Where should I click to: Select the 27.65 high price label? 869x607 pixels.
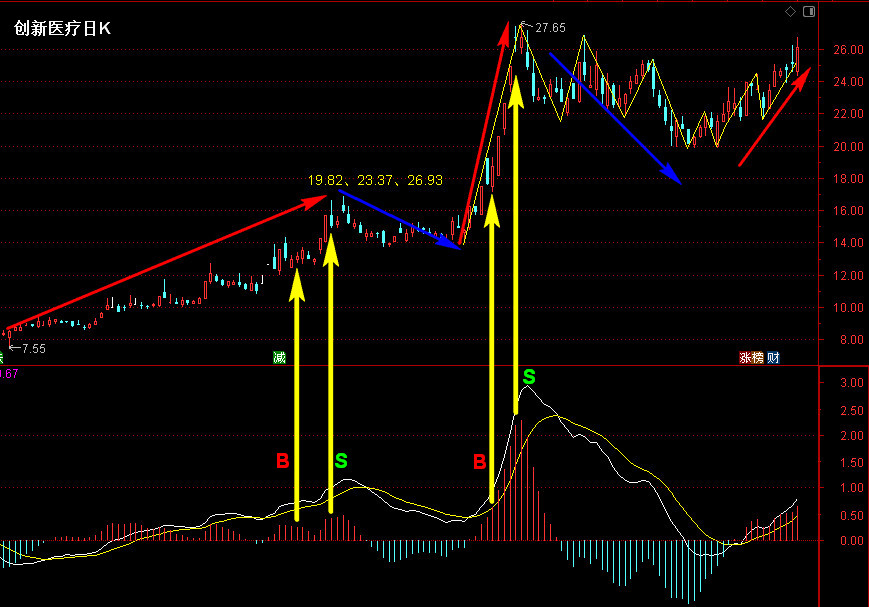(550, 28)
